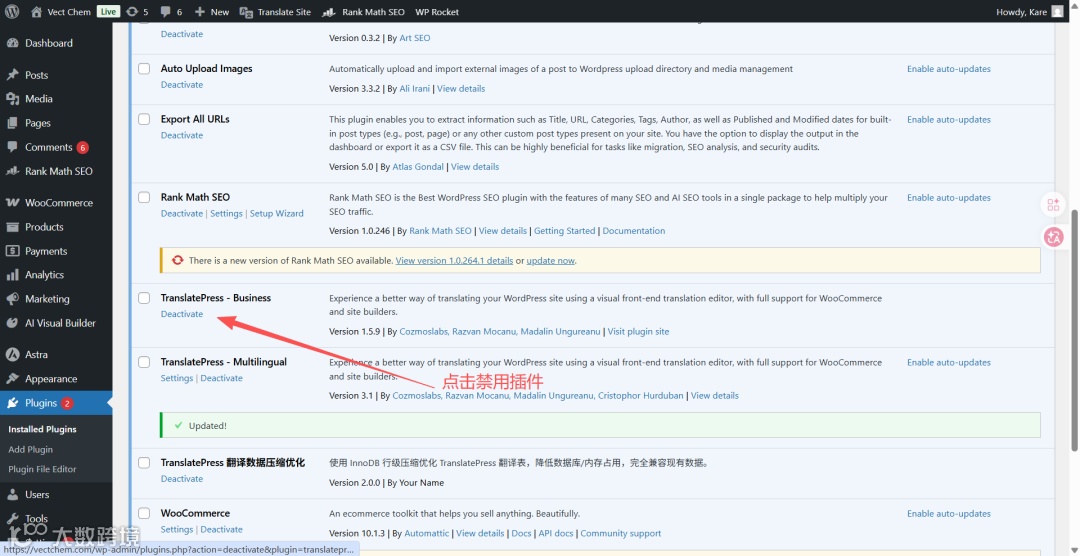The height and width of the screenshot is (556, 1080).
Task: Click the Comments icon in sidebar
Action: pyautogui.click(x=12, y=147)
